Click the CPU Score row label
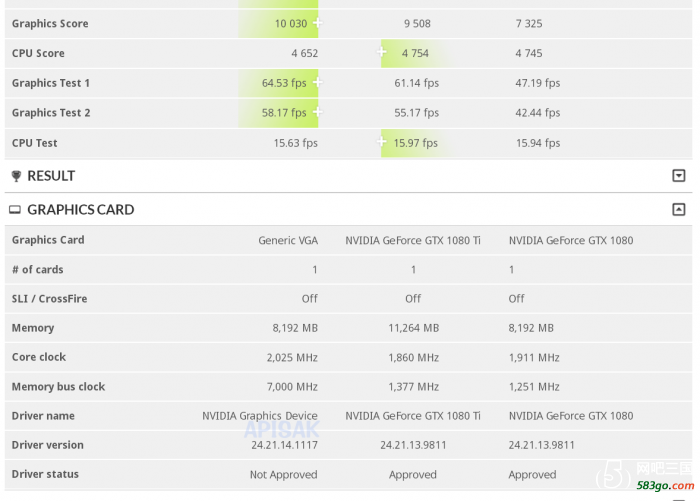 click(38, 53)
